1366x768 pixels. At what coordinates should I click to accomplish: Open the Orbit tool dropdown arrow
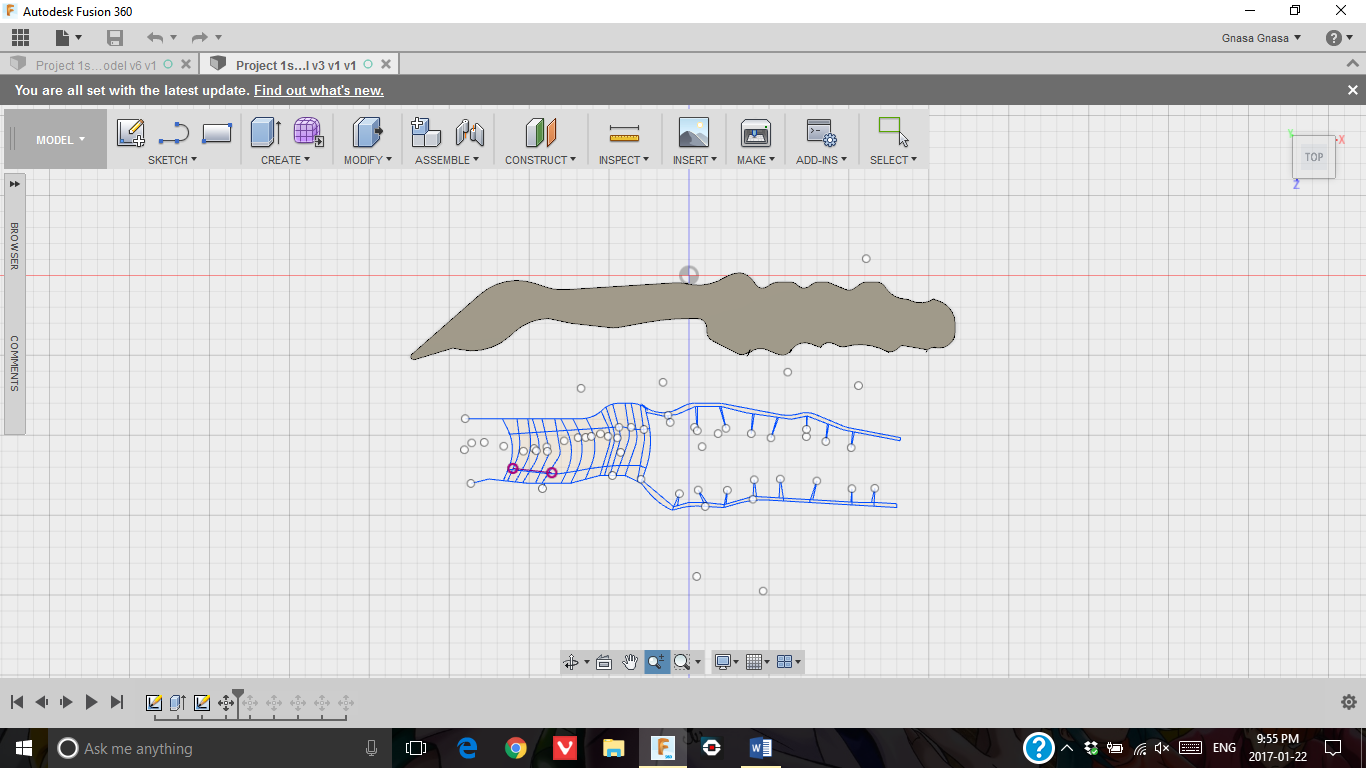point(585,661)
